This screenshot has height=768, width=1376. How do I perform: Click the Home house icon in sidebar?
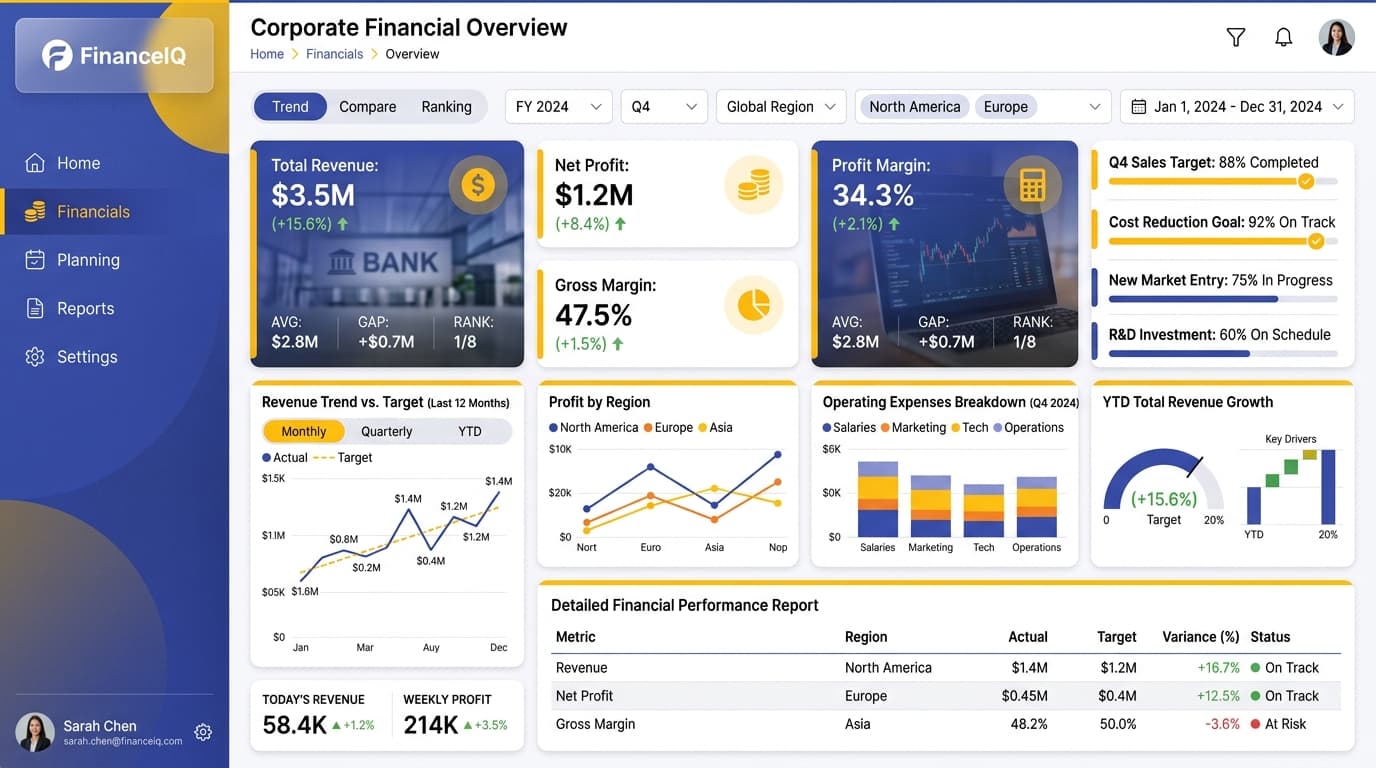[x=35, y=163]
